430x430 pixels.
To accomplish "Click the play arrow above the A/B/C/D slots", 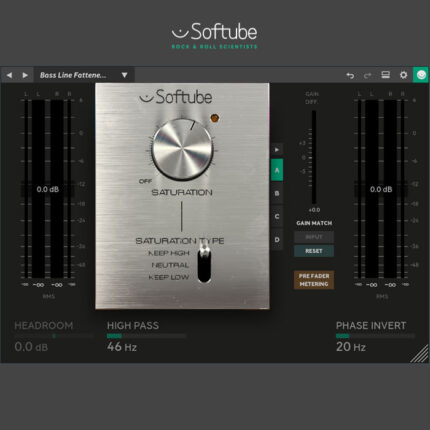I will click(x=277, y=150).
